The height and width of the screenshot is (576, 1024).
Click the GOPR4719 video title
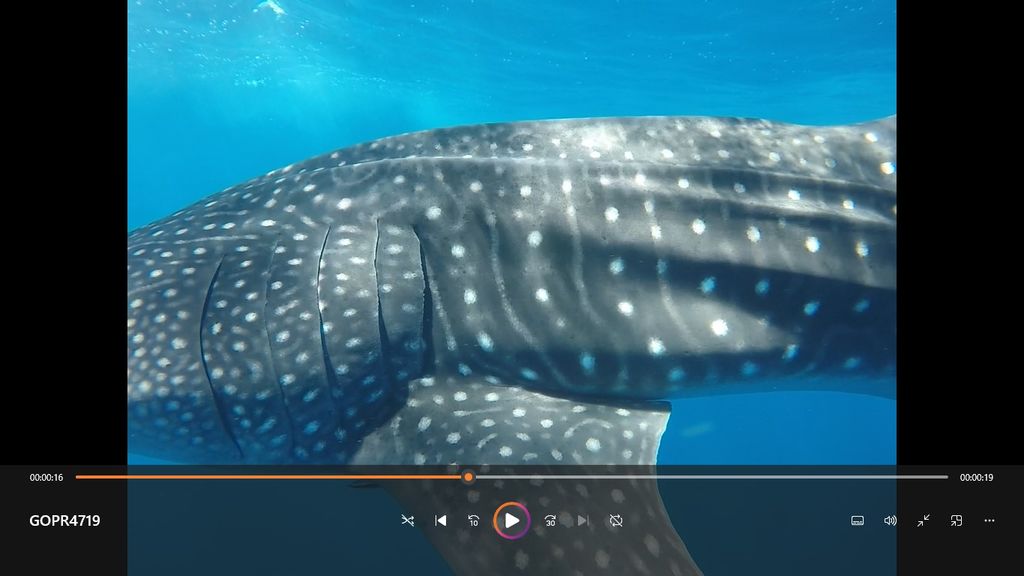point(65,520)
